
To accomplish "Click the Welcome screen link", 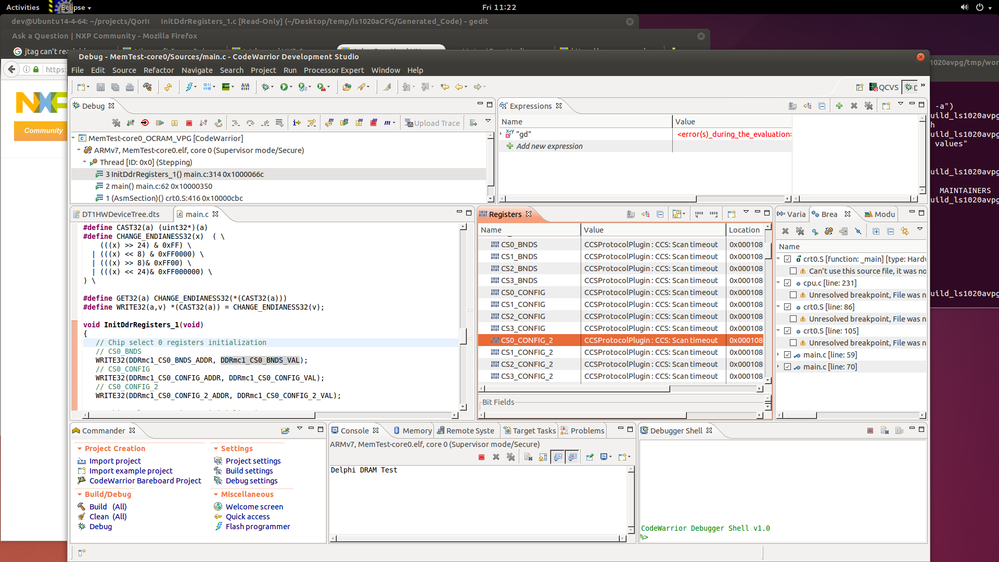I will pos(254,507).
